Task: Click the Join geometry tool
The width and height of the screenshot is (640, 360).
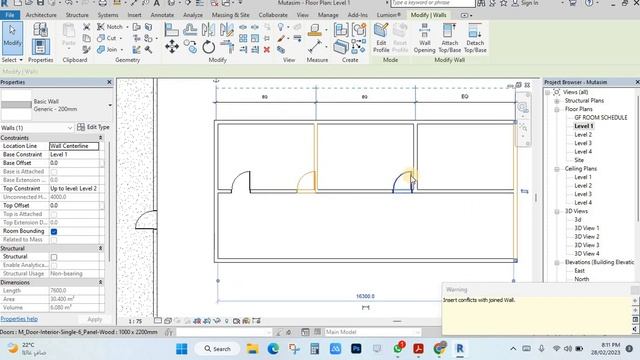Action: coord(108,49)
